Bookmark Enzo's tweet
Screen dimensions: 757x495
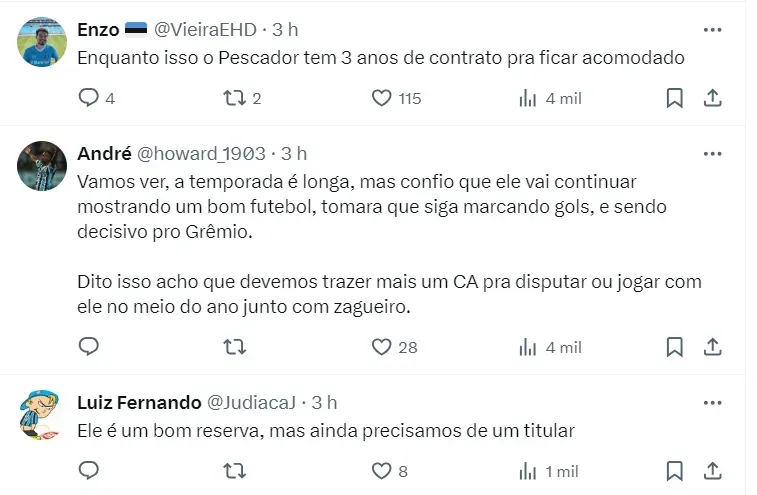pyautogui.click(x=675, y=98)
